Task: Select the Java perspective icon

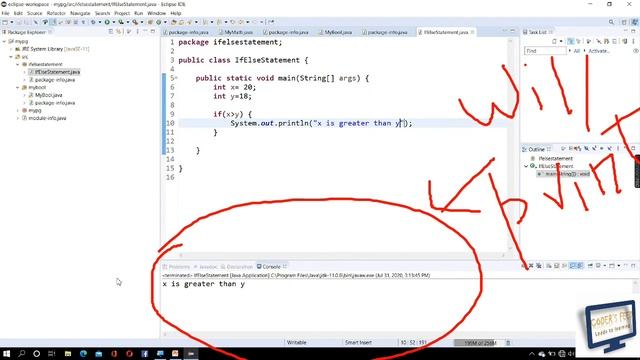Action: tap(635, 22)
